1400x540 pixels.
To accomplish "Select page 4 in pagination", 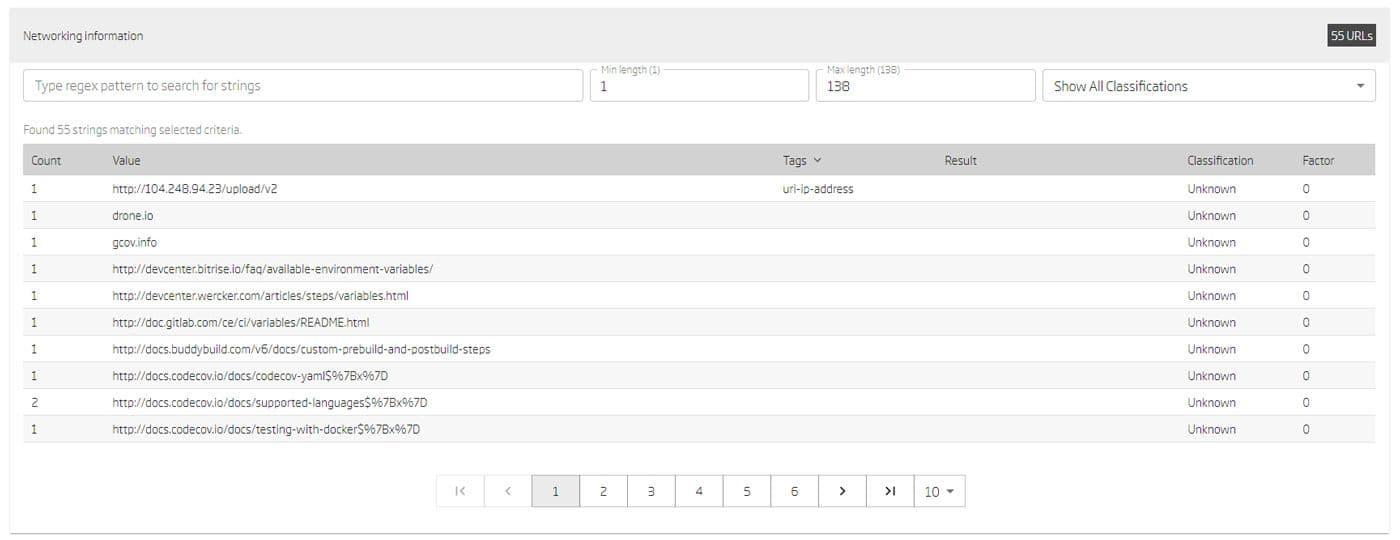I will click(699, 491).
